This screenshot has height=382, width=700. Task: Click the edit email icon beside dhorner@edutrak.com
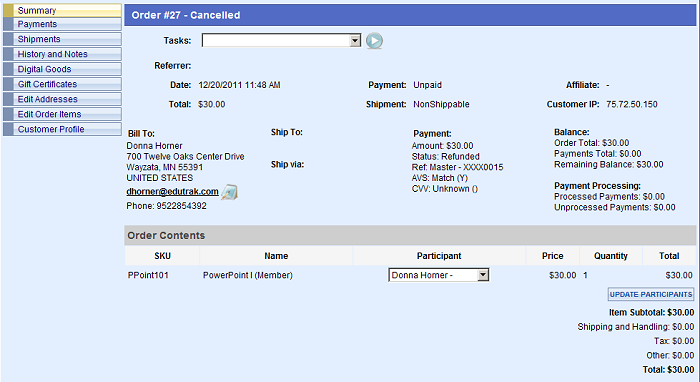pos(229,192)
